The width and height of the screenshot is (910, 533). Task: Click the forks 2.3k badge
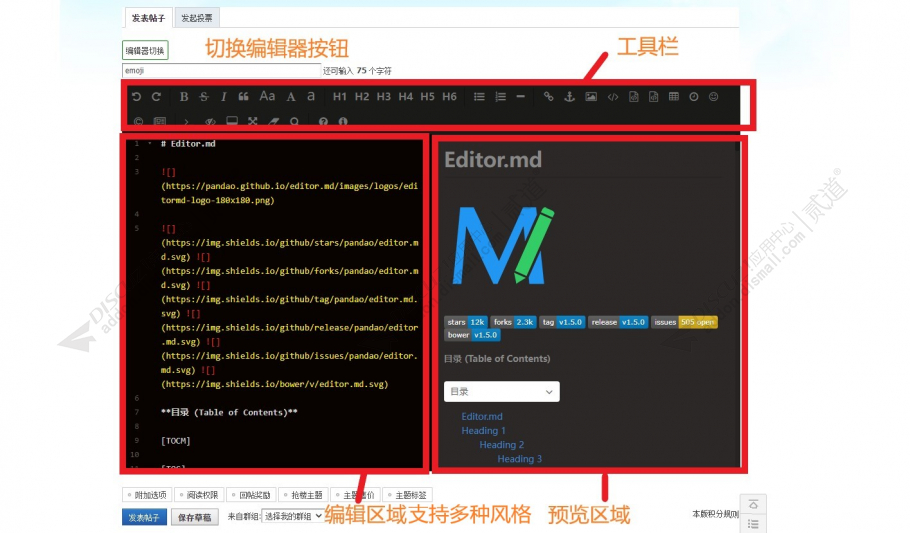513,322
